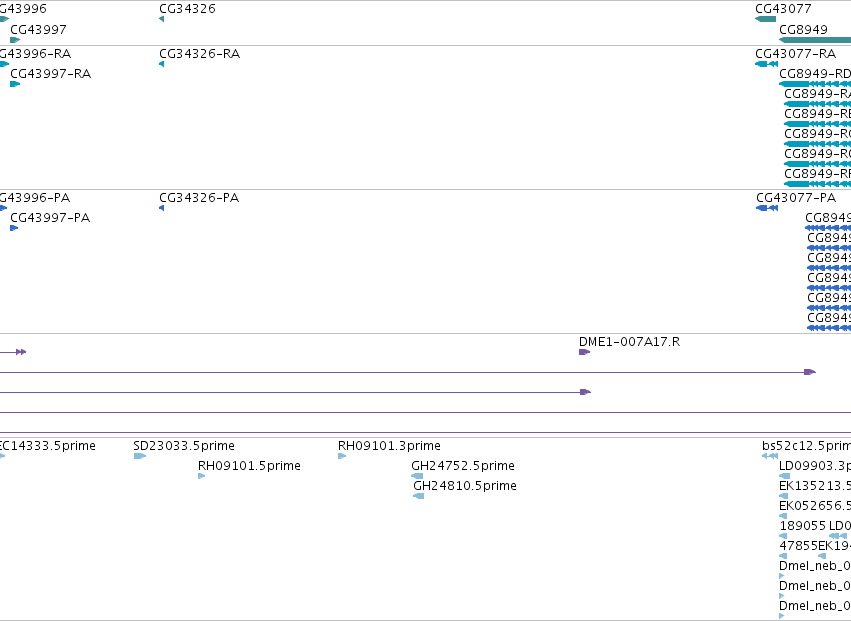Select the EK135213.5 EST label
This screenshot has width=851, height=621.
815,486
